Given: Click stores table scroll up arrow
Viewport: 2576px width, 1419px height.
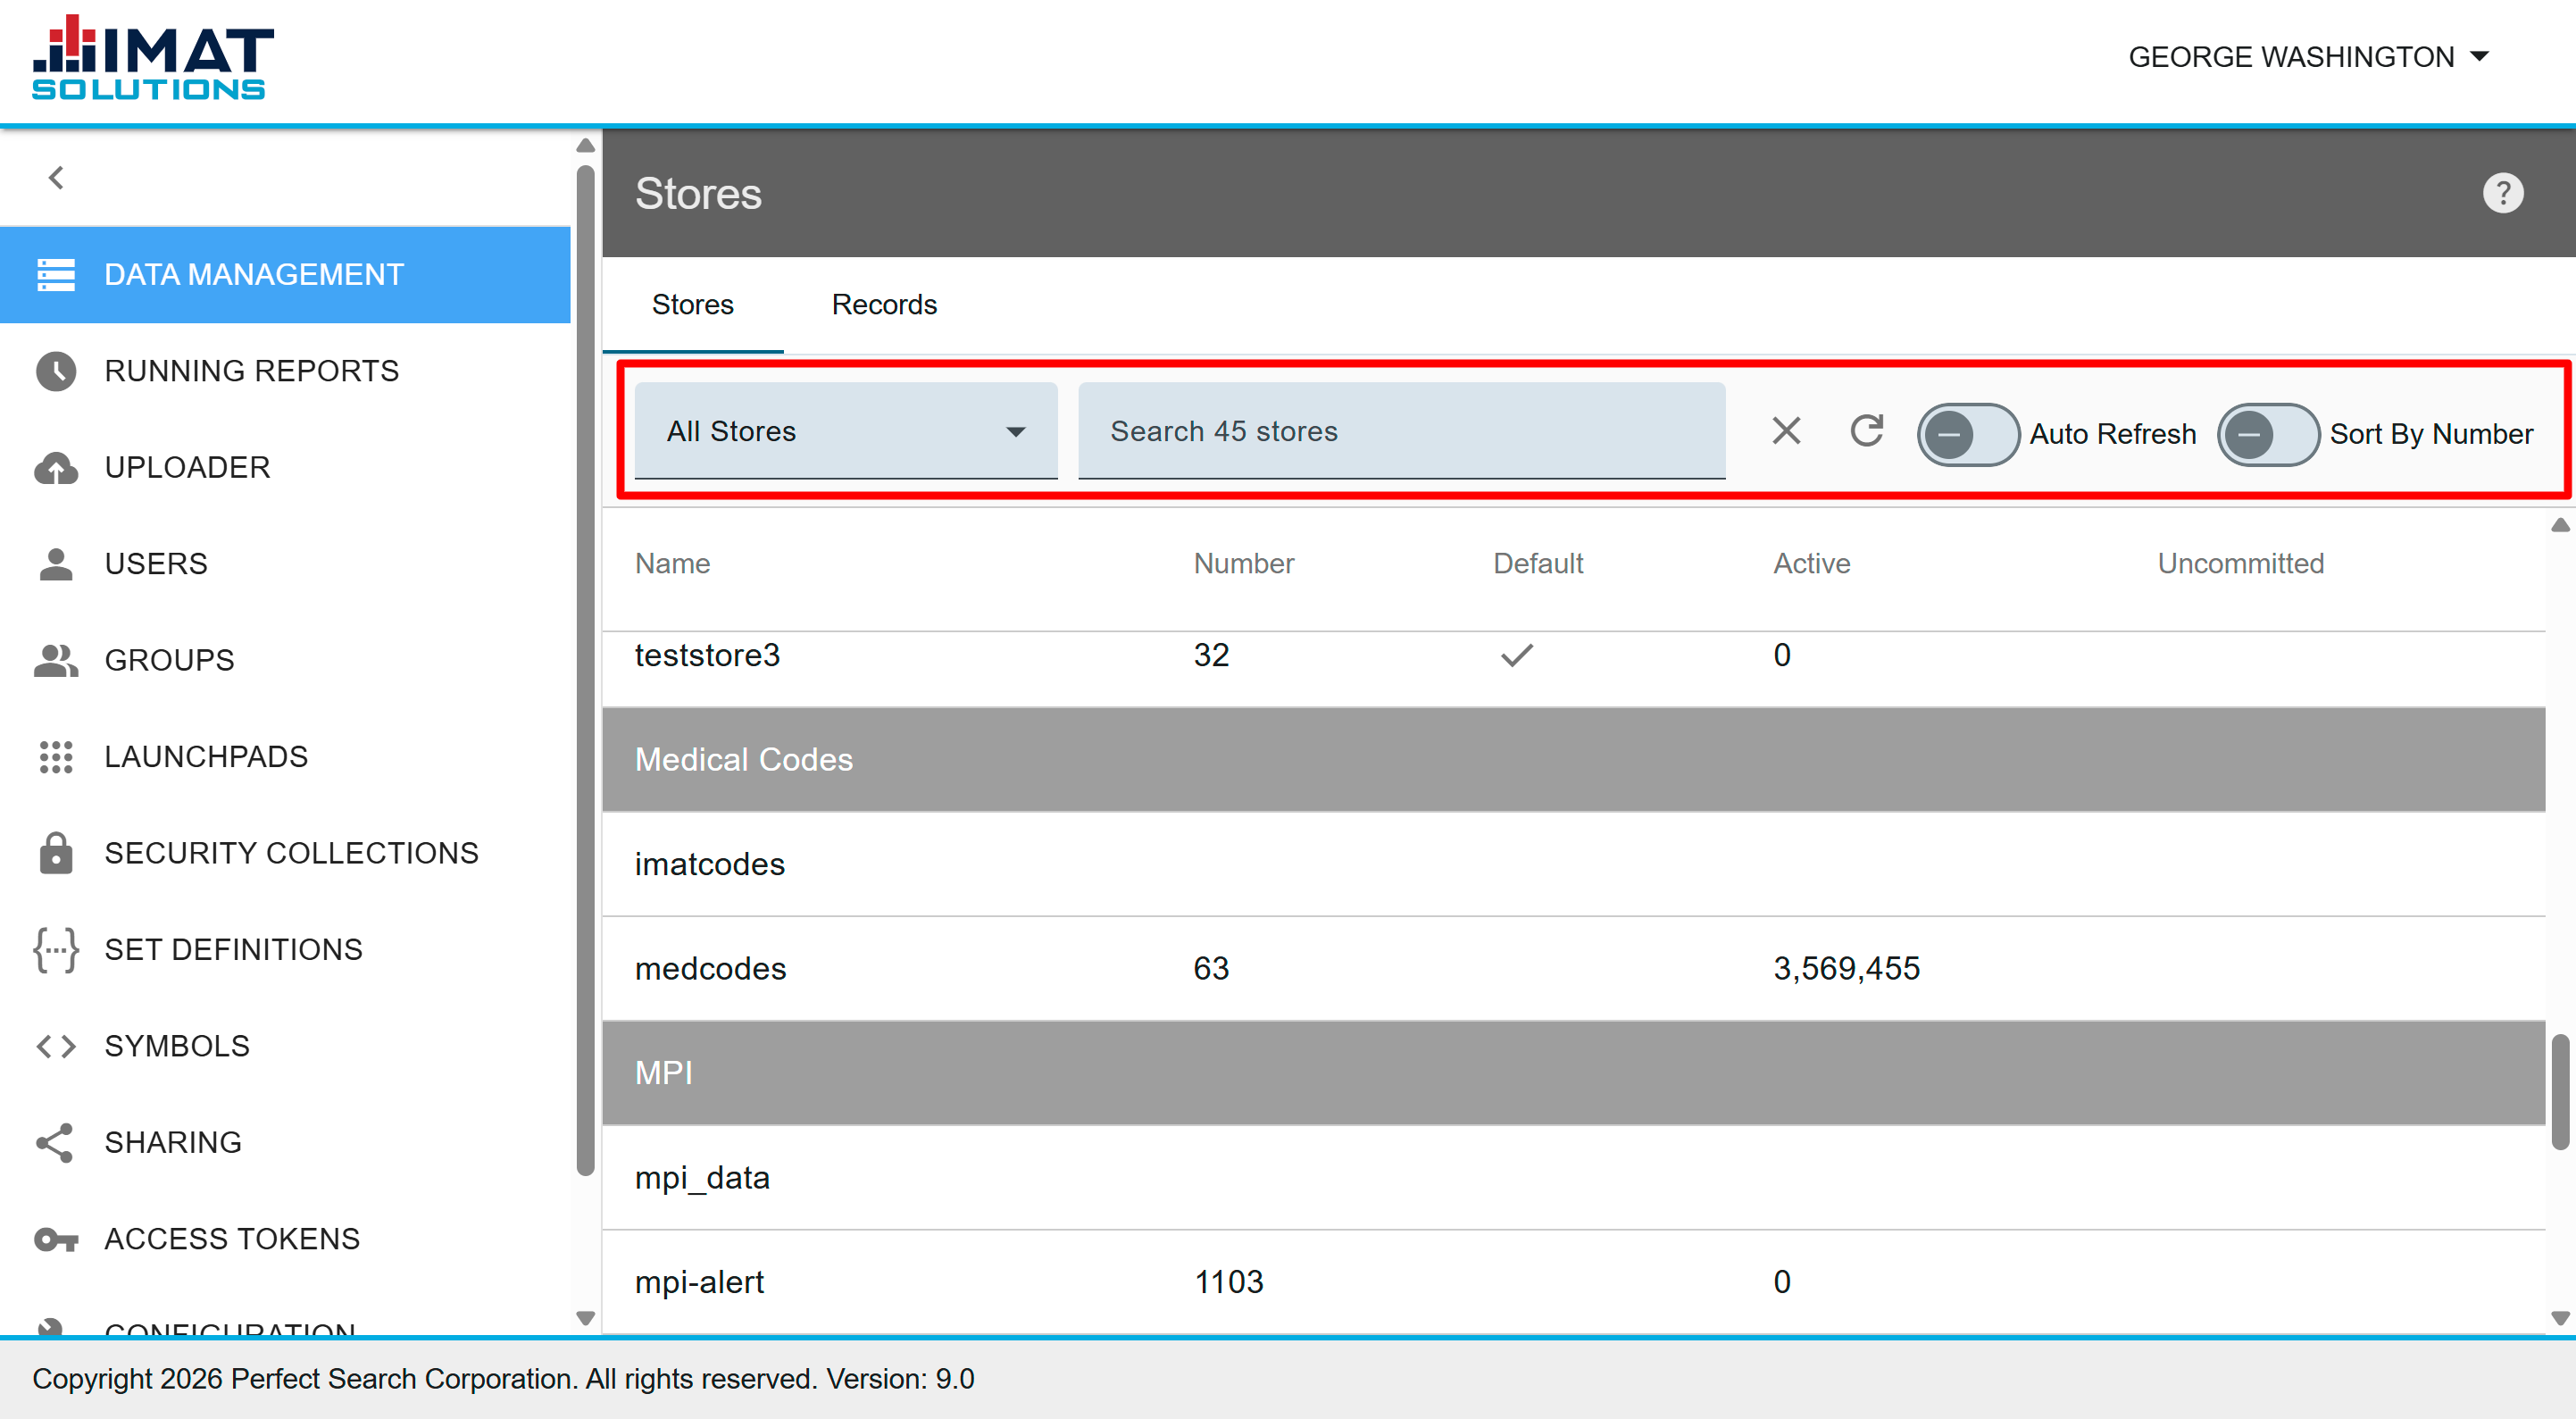Looking at the screenshot, I should (x=2560, y=525).
